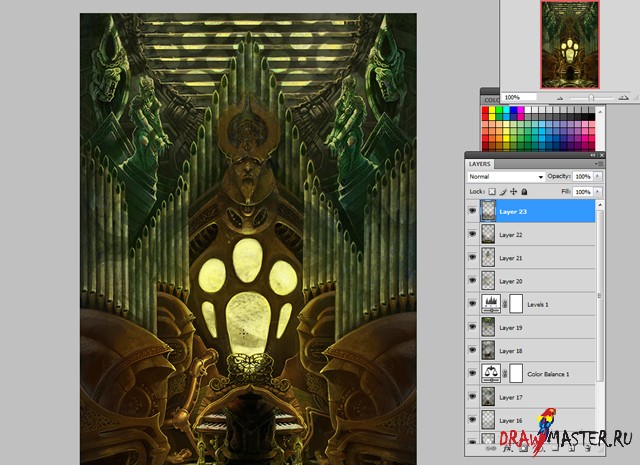Click Levels 1 adjustment histogram thumbnail

tap(491, 304)
